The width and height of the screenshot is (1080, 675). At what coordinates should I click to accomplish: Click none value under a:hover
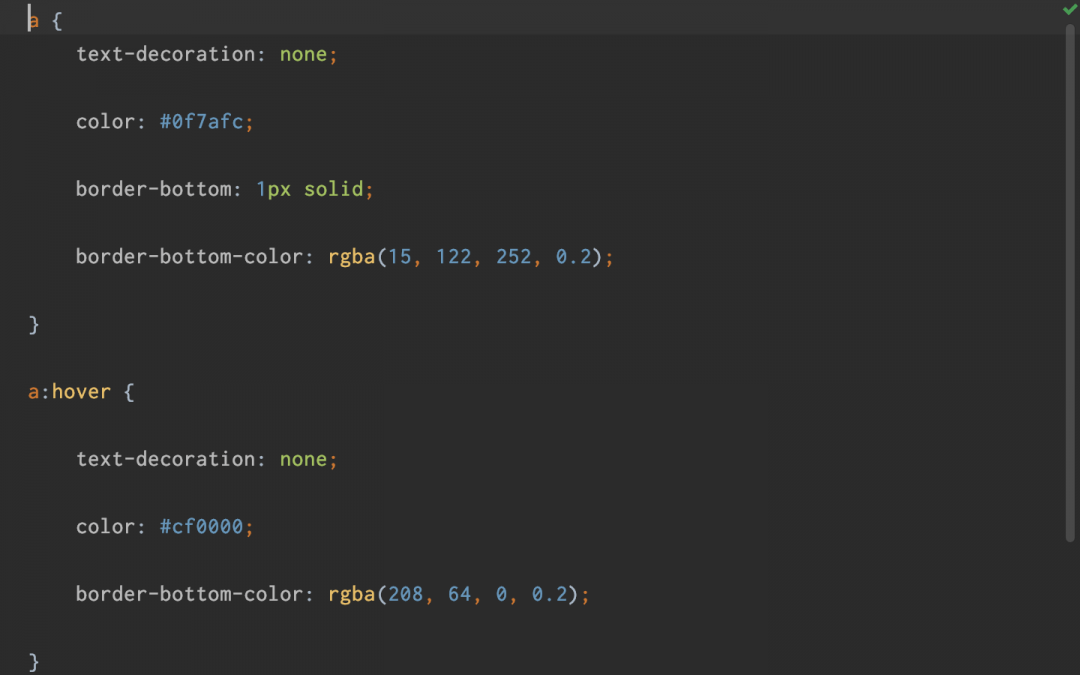click(303, 460)
